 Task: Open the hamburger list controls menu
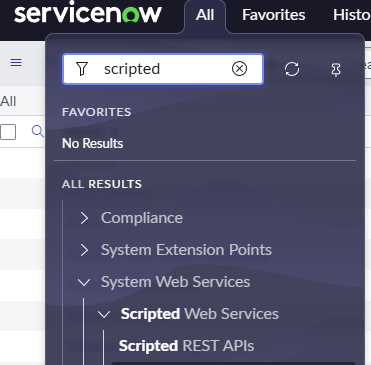(16, 62)
